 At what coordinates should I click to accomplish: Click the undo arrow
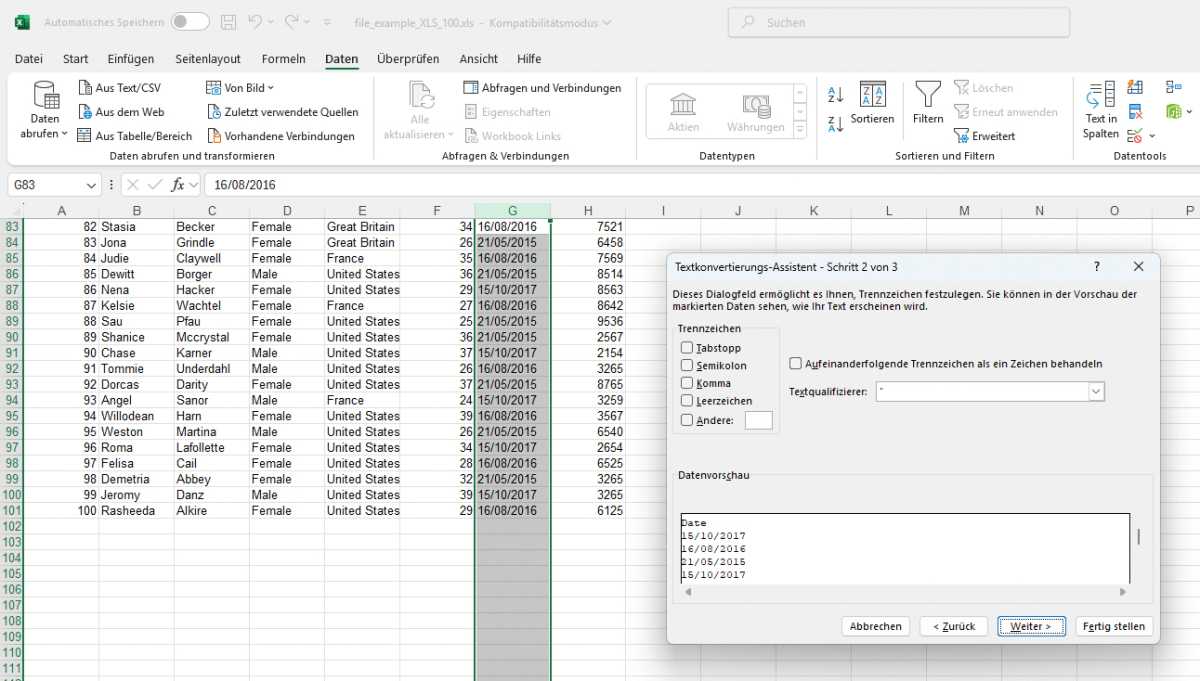click(x=255, y=22)
